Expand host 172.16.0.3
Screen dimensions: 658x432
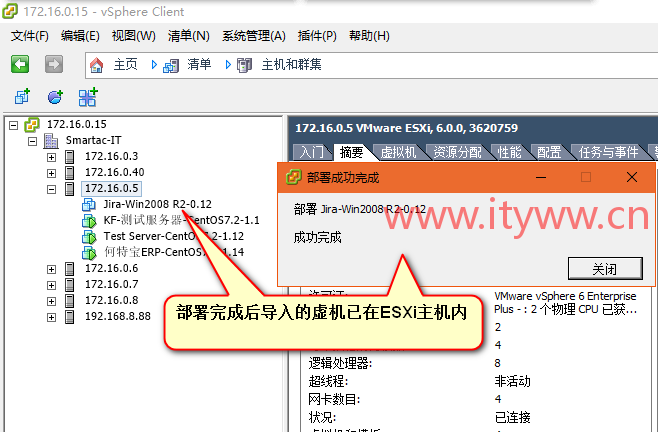[x=51, y=157]
